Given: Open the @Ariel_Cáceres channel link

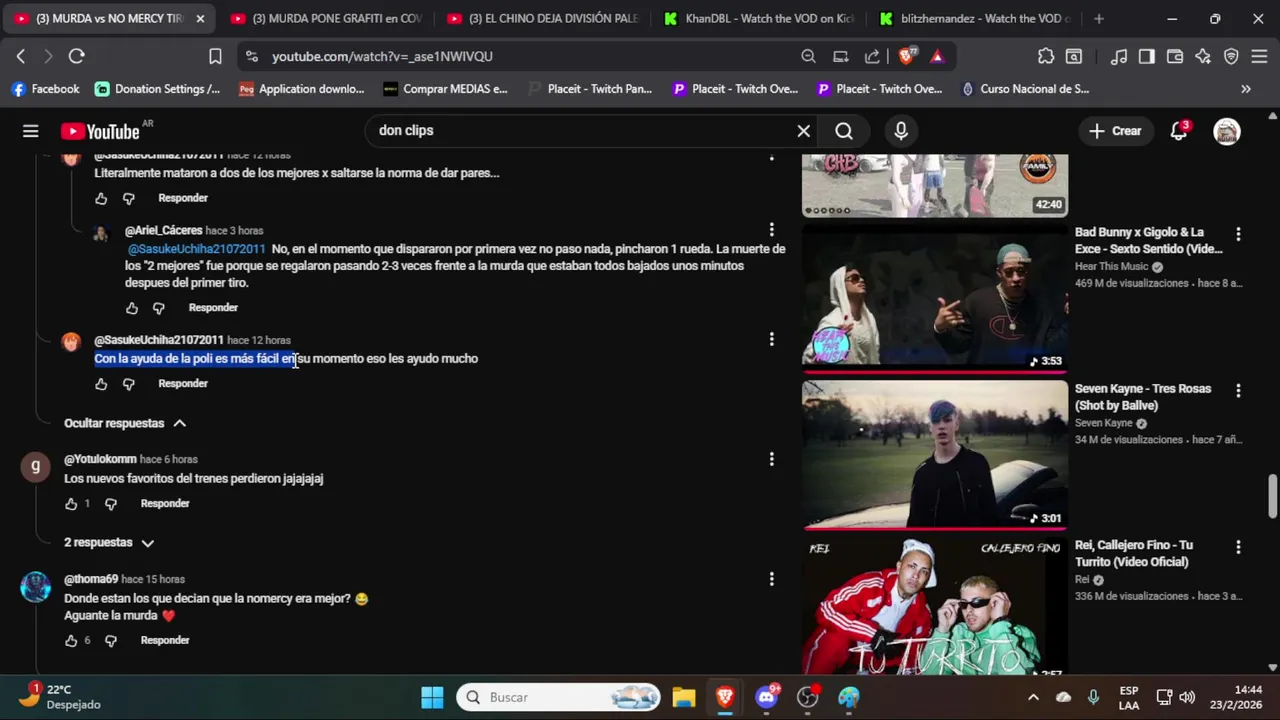Looking at the screenshot, I should point(163,231).
